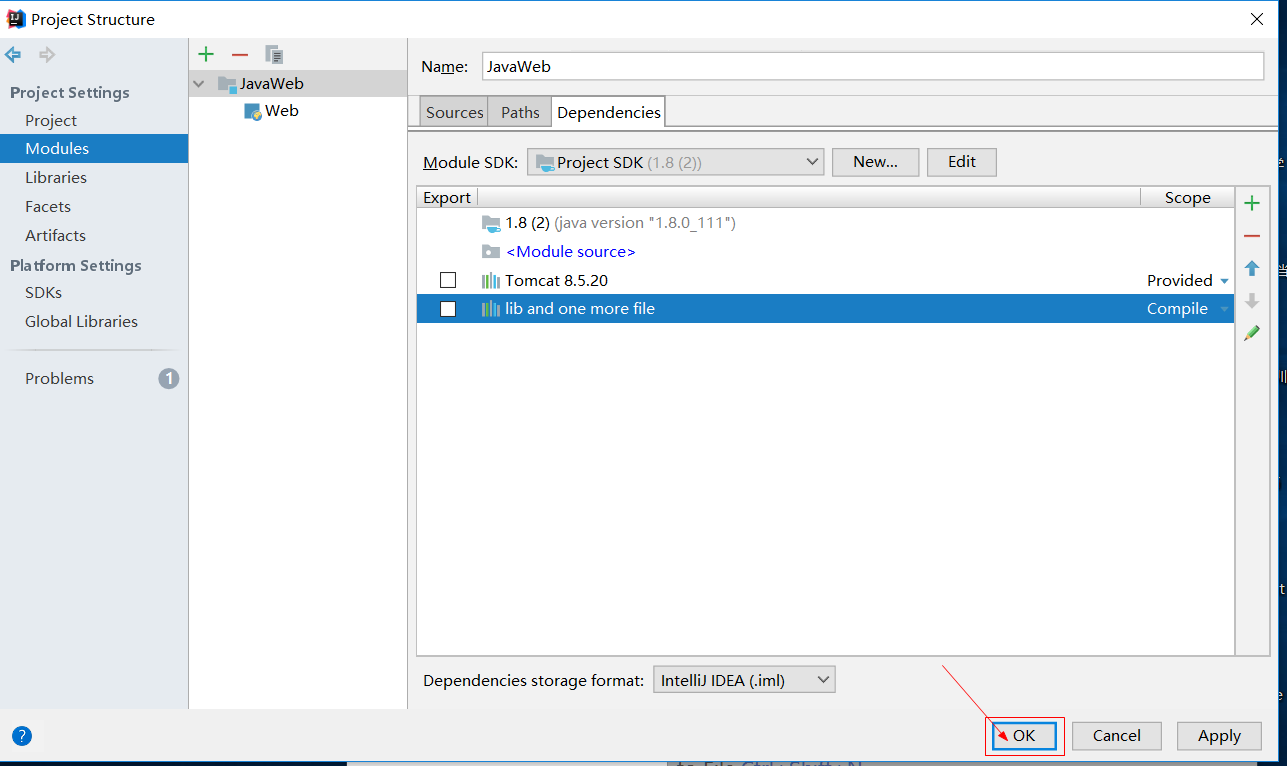The height and width of the screenshot is (766, 1287).
Task: Open Dependencies storage format dropdown
Action: [744, 680]
